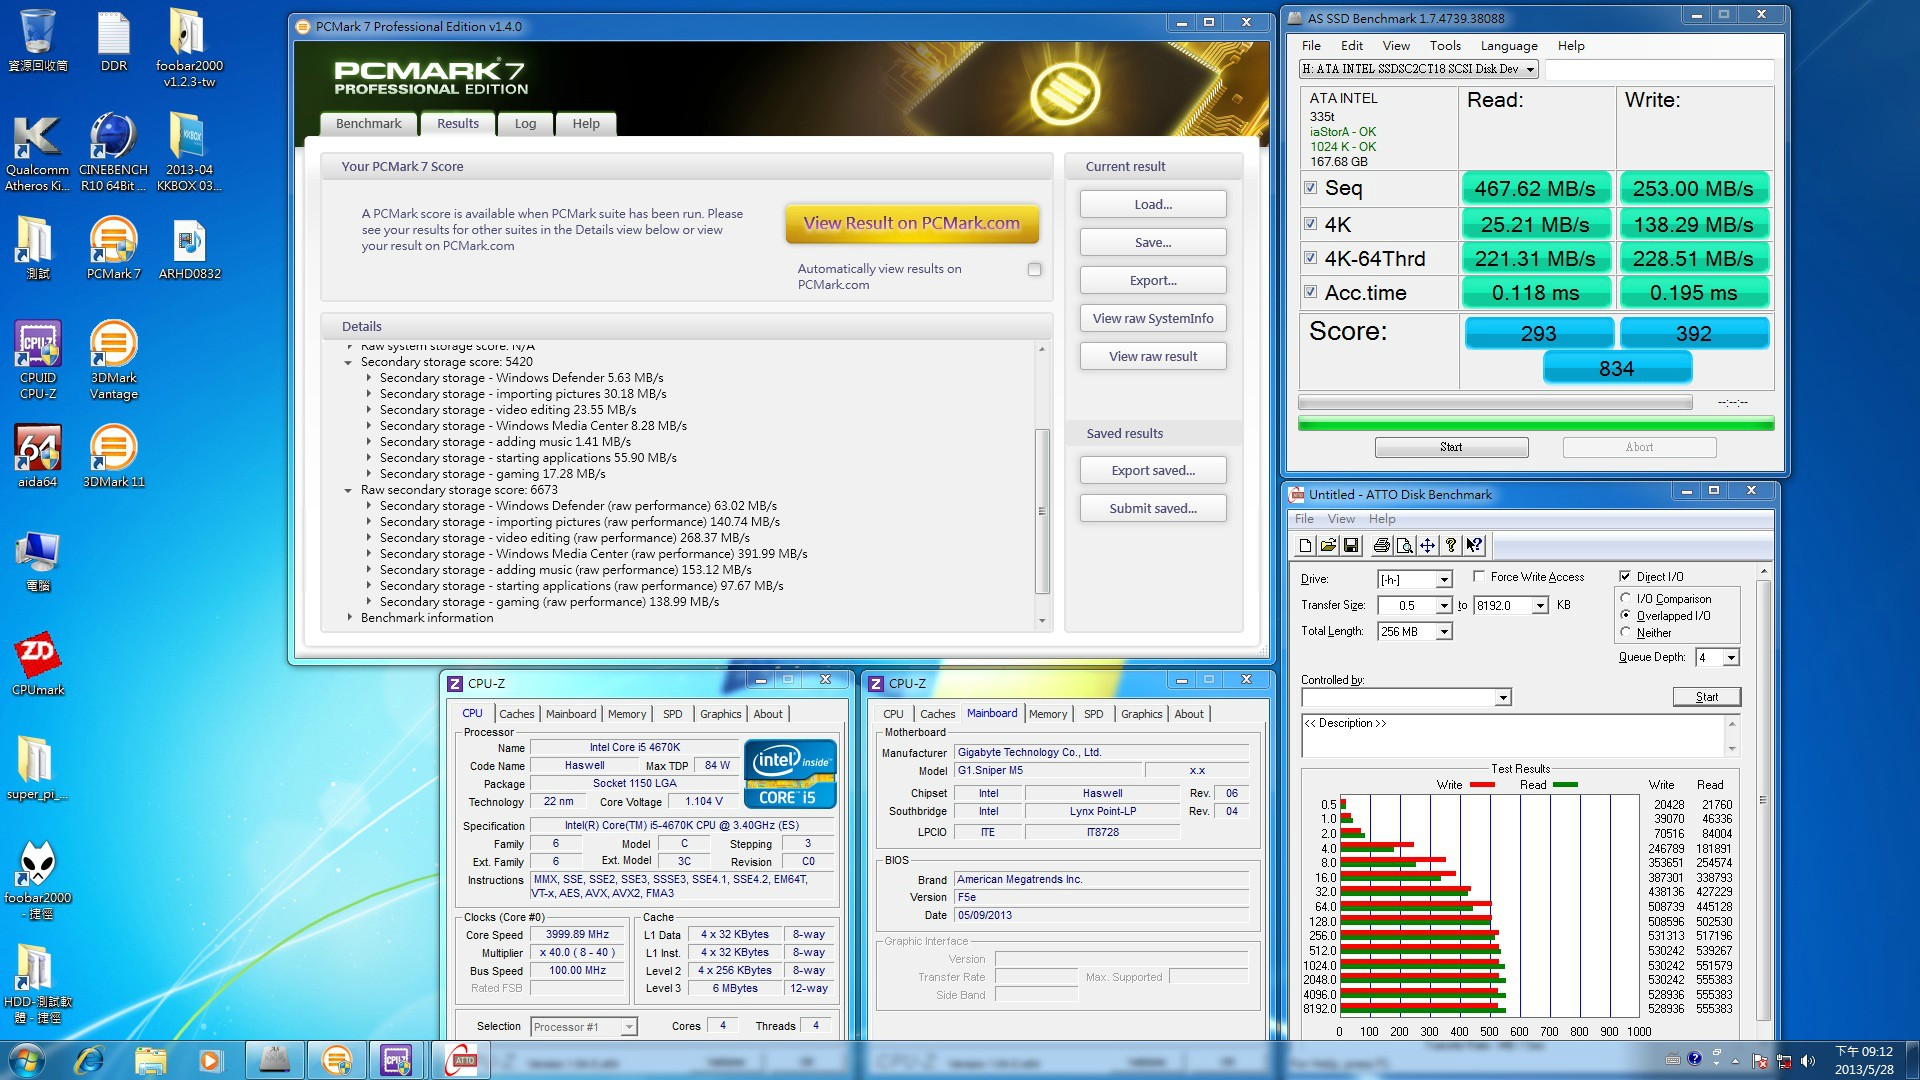The height and width of the screenshot is (1080, 1920).
Task: Toggle the 4K checkbox in AS SSD
Action: [1310, 223]
